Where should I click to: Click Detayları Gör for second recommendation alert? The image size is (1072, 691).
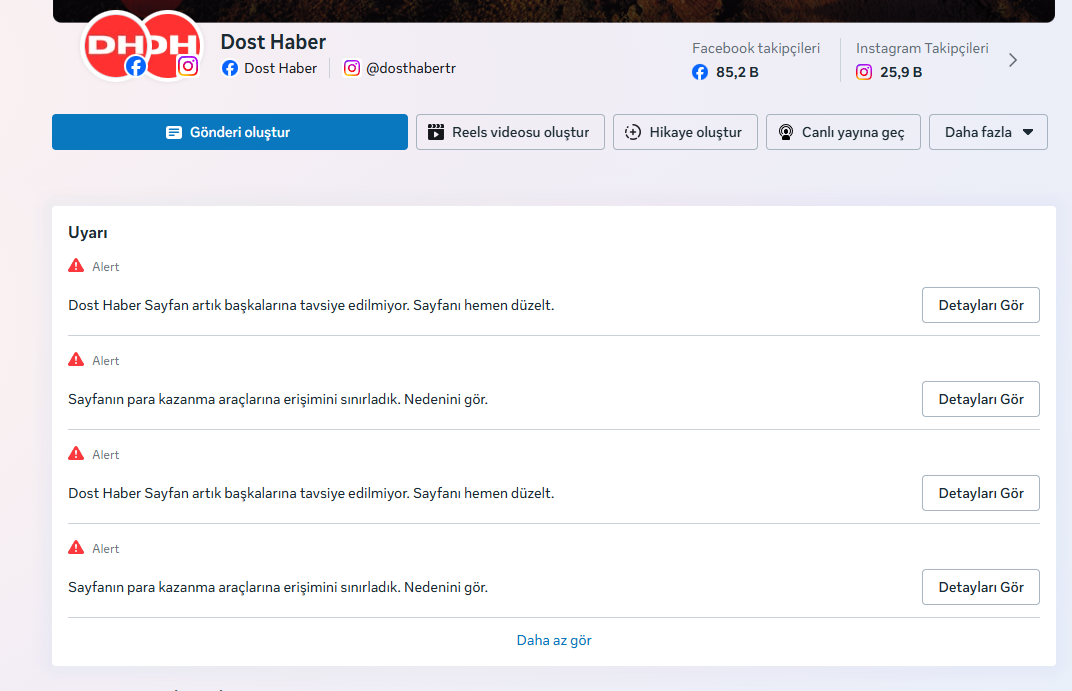pyautogui.click(x=980, y=493)
